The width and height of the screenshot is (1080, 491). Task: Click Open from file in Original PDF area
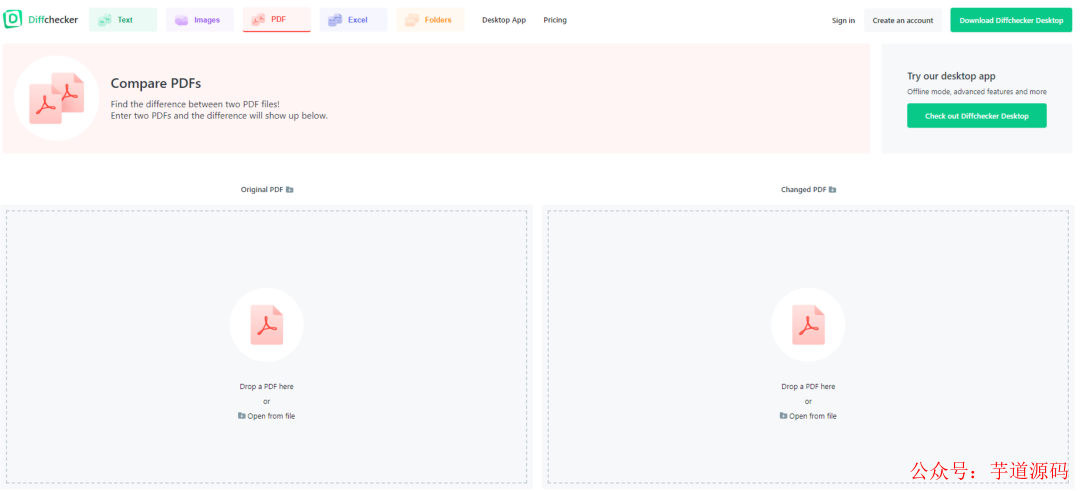click(267, 416)
